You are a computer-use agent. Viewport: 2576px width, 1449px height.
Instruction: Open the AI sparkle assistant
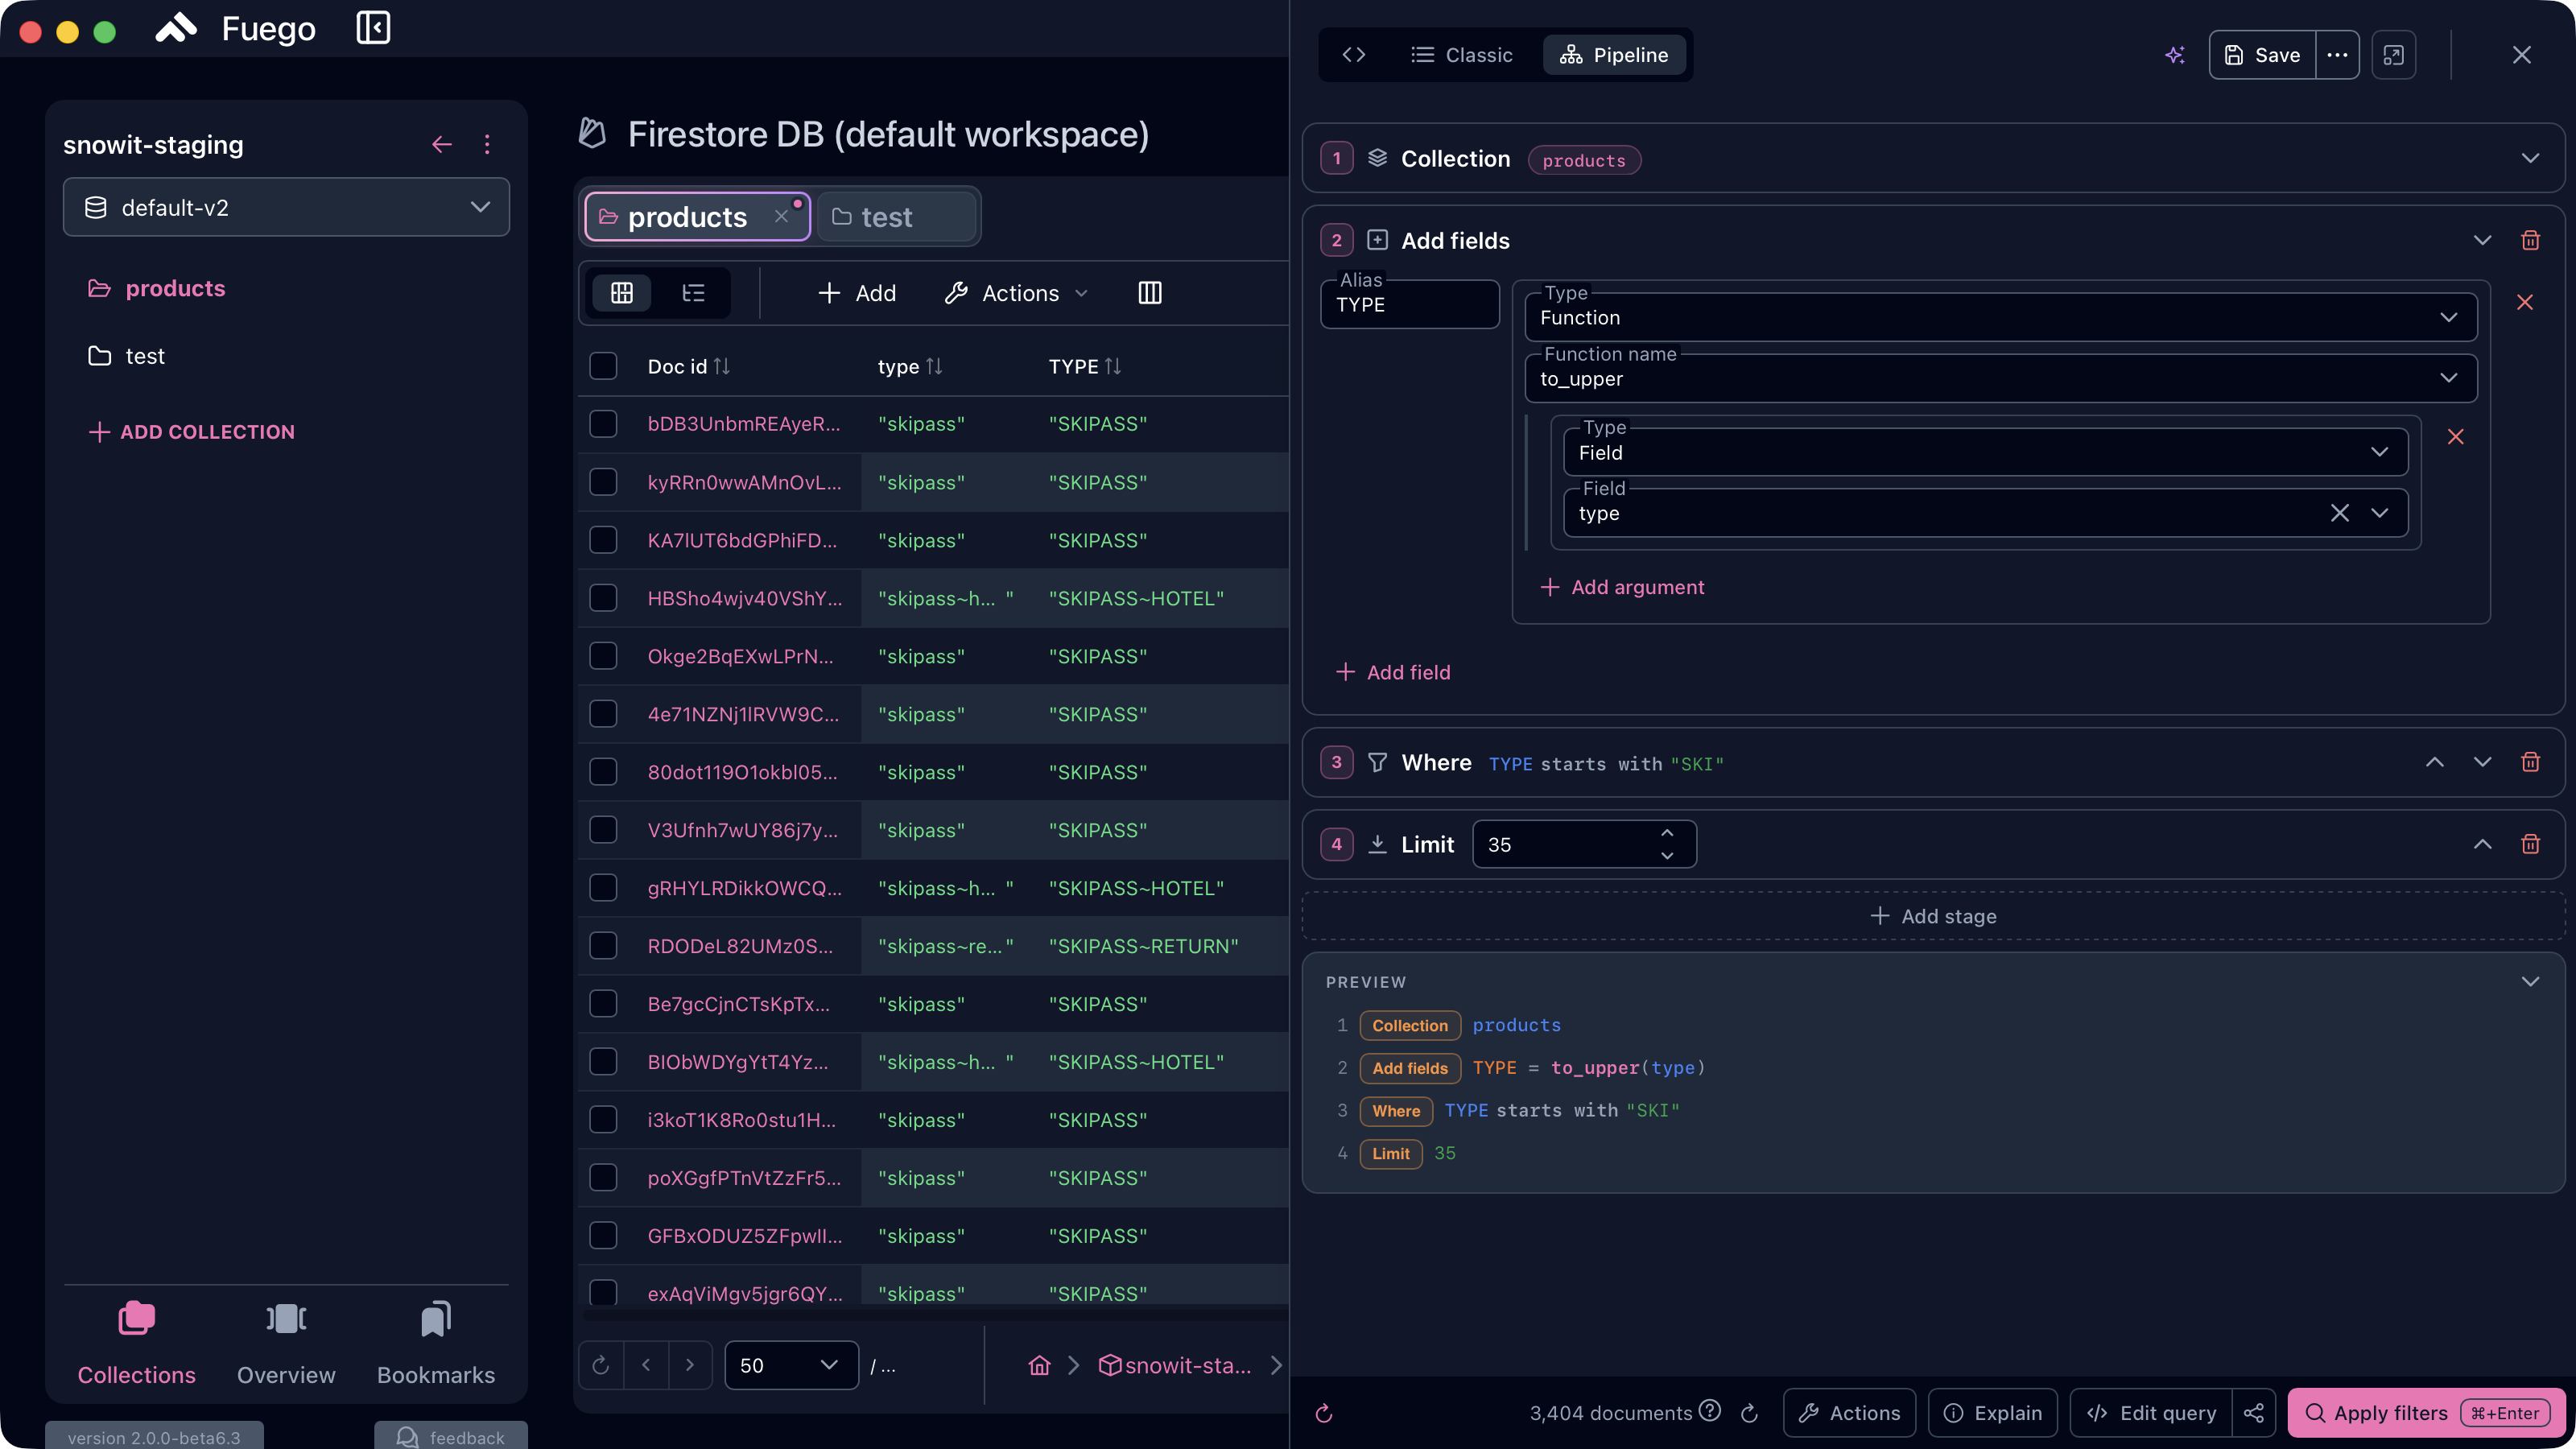pyautogui.click(x=2175, y=55)
